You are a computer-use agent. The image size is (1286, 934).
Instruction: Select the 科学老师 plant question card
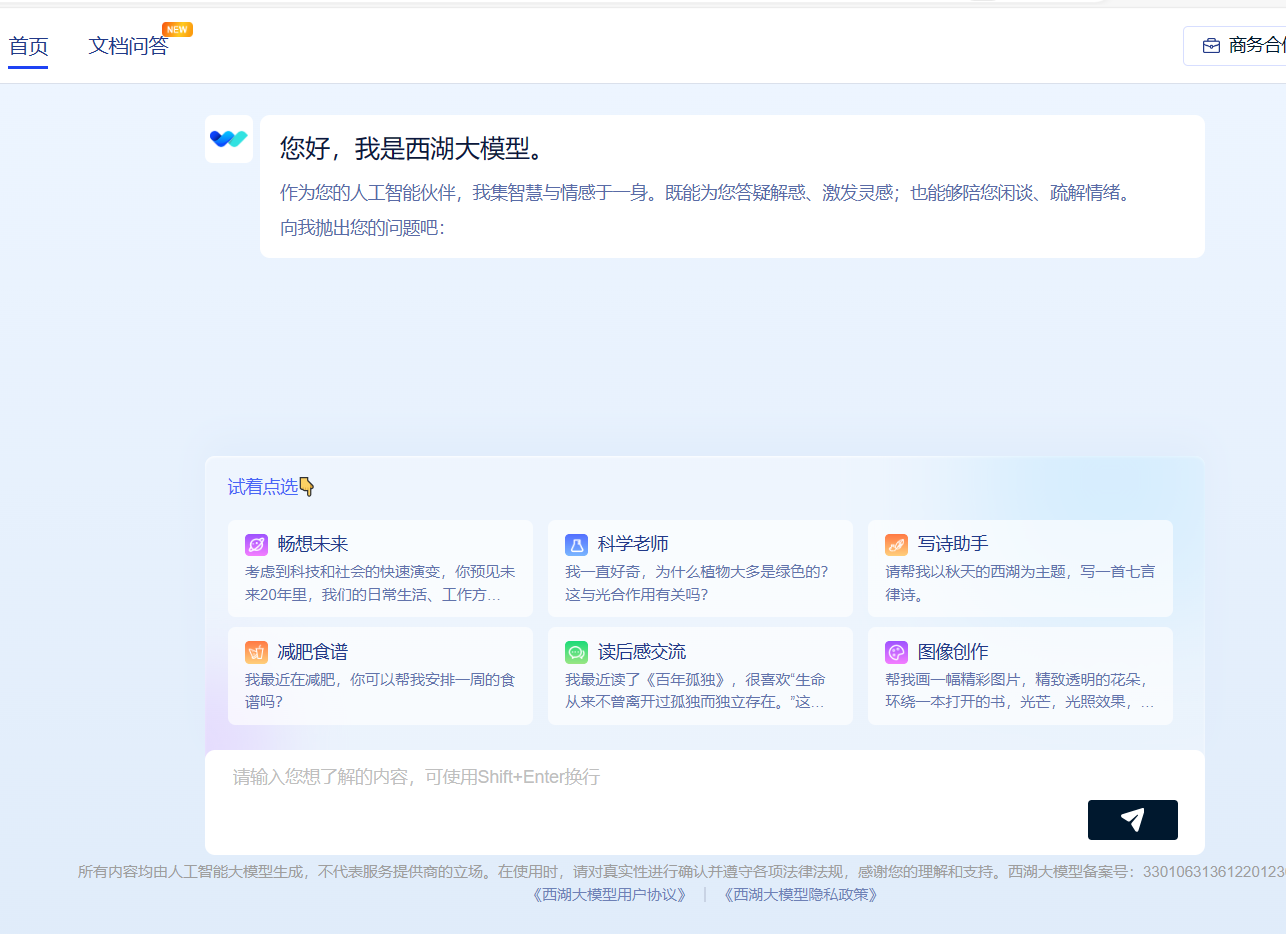[700, 568]
